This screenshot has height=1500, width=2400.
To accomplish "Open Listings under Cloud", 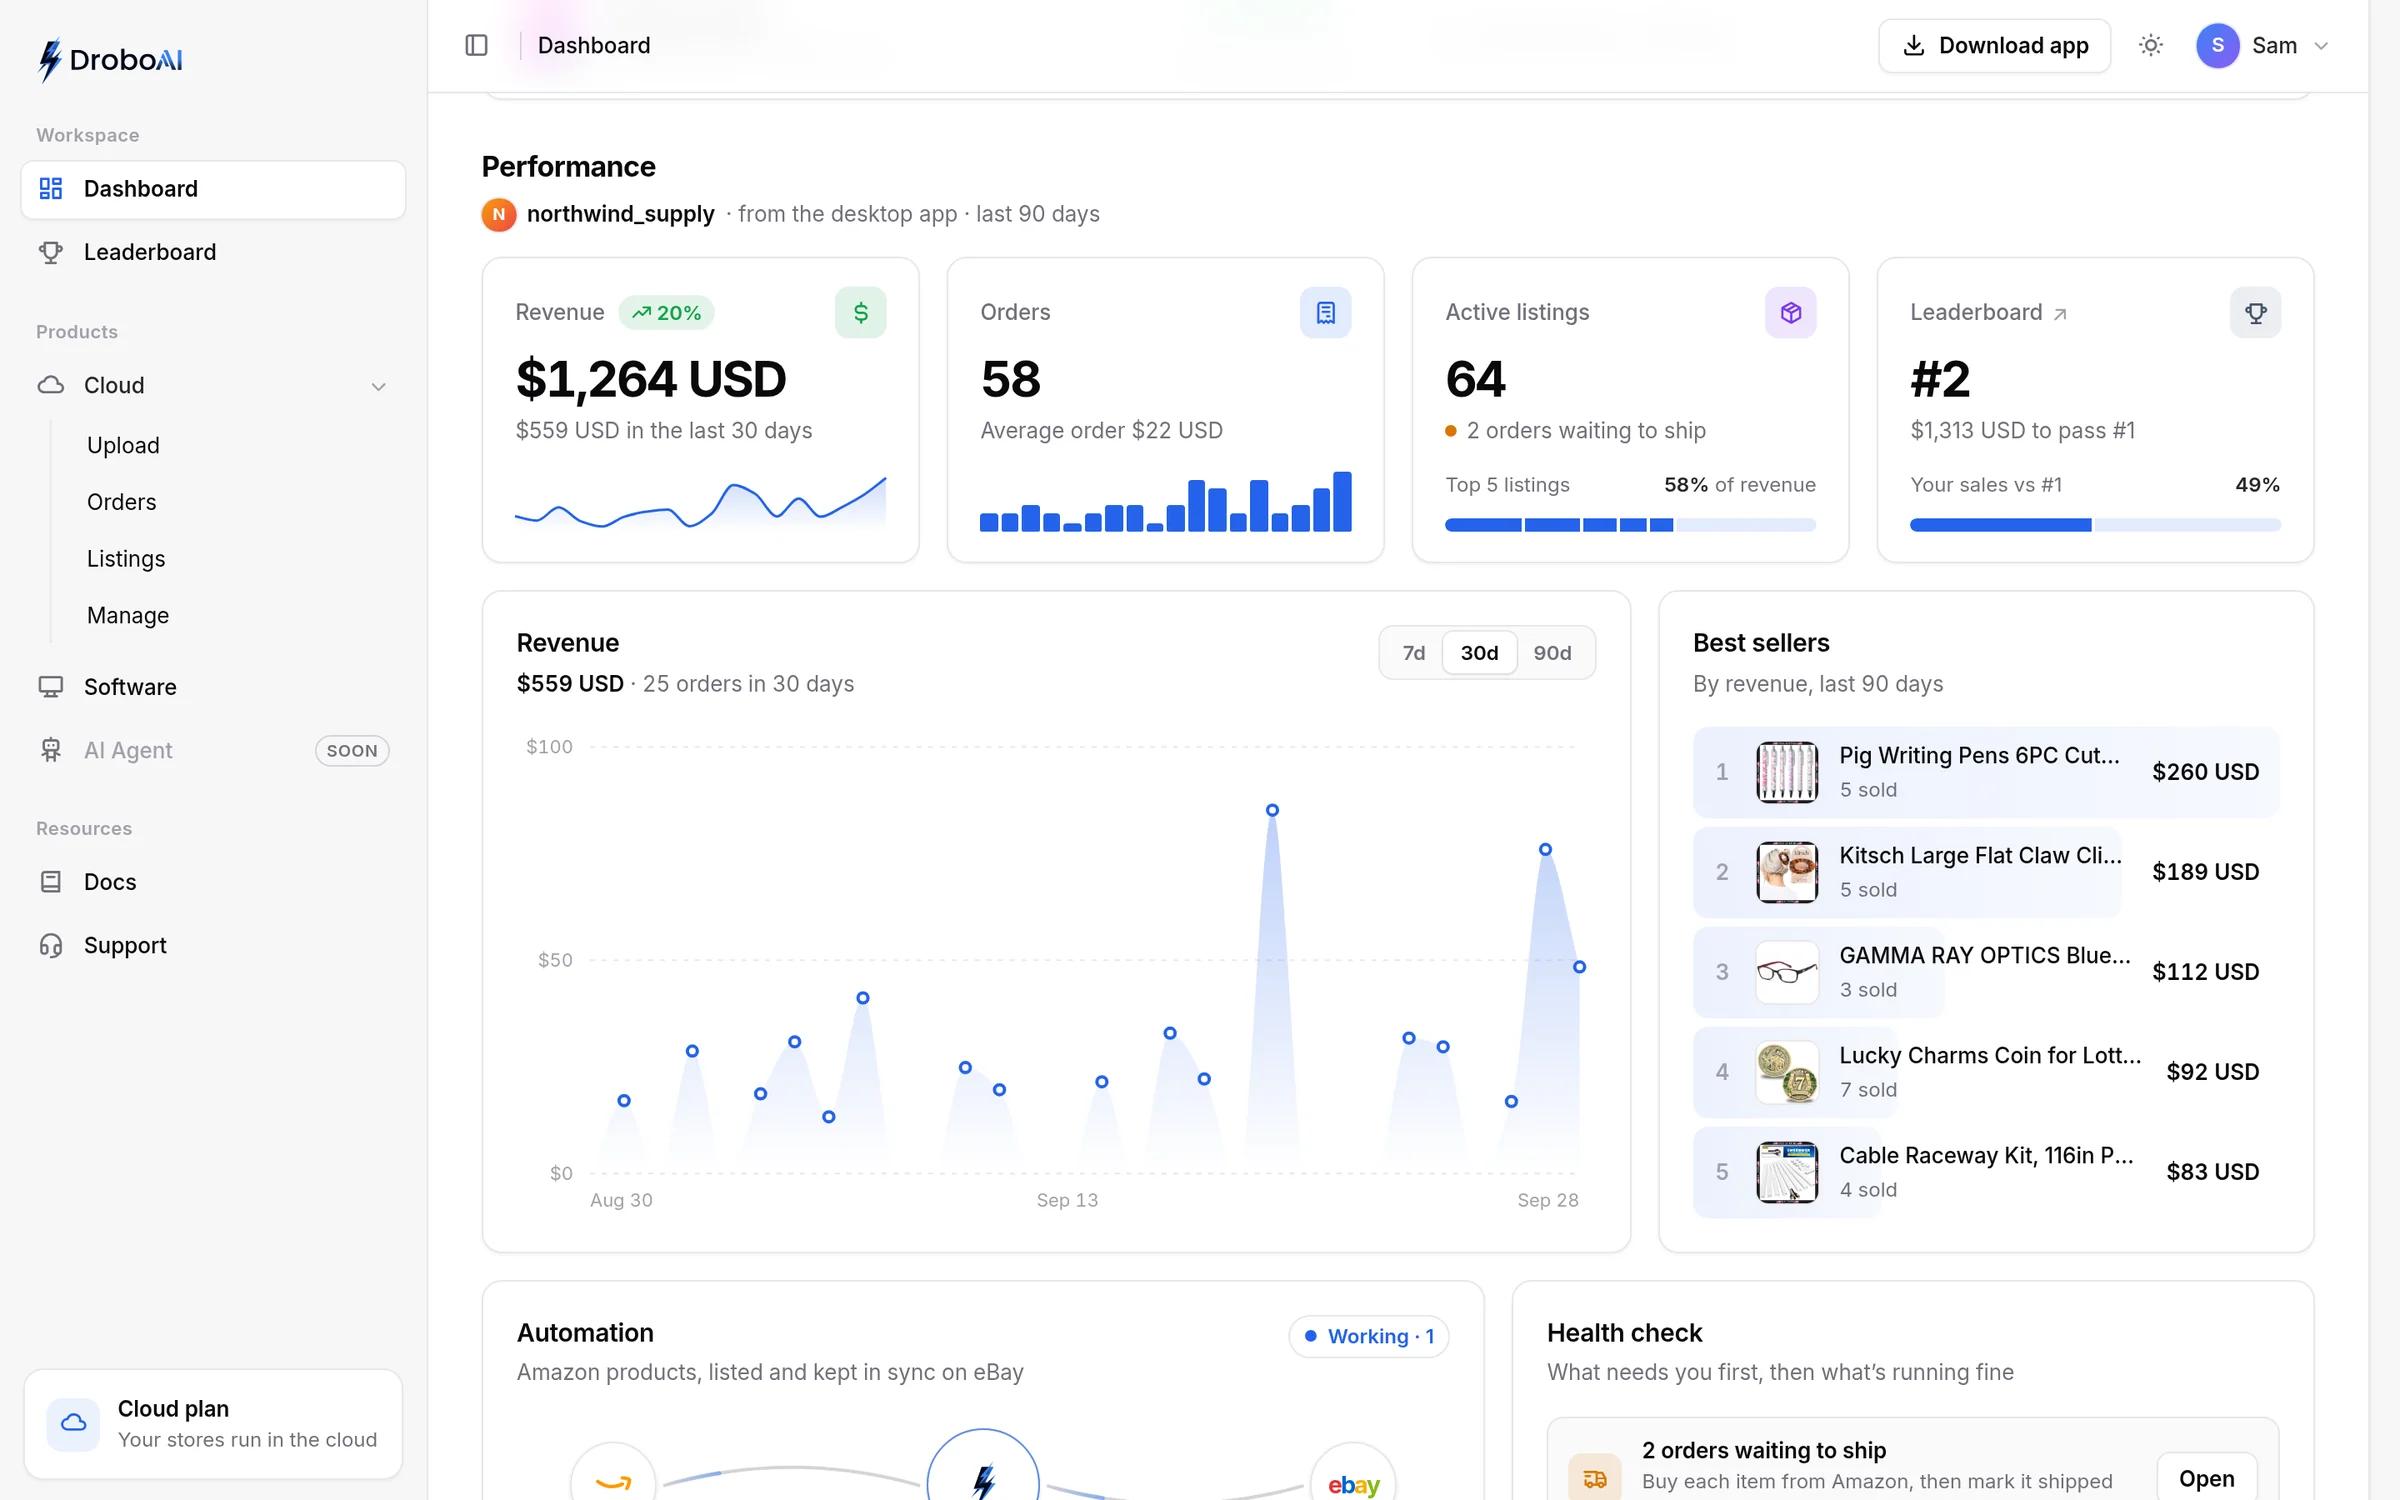I will click(126, 559).
